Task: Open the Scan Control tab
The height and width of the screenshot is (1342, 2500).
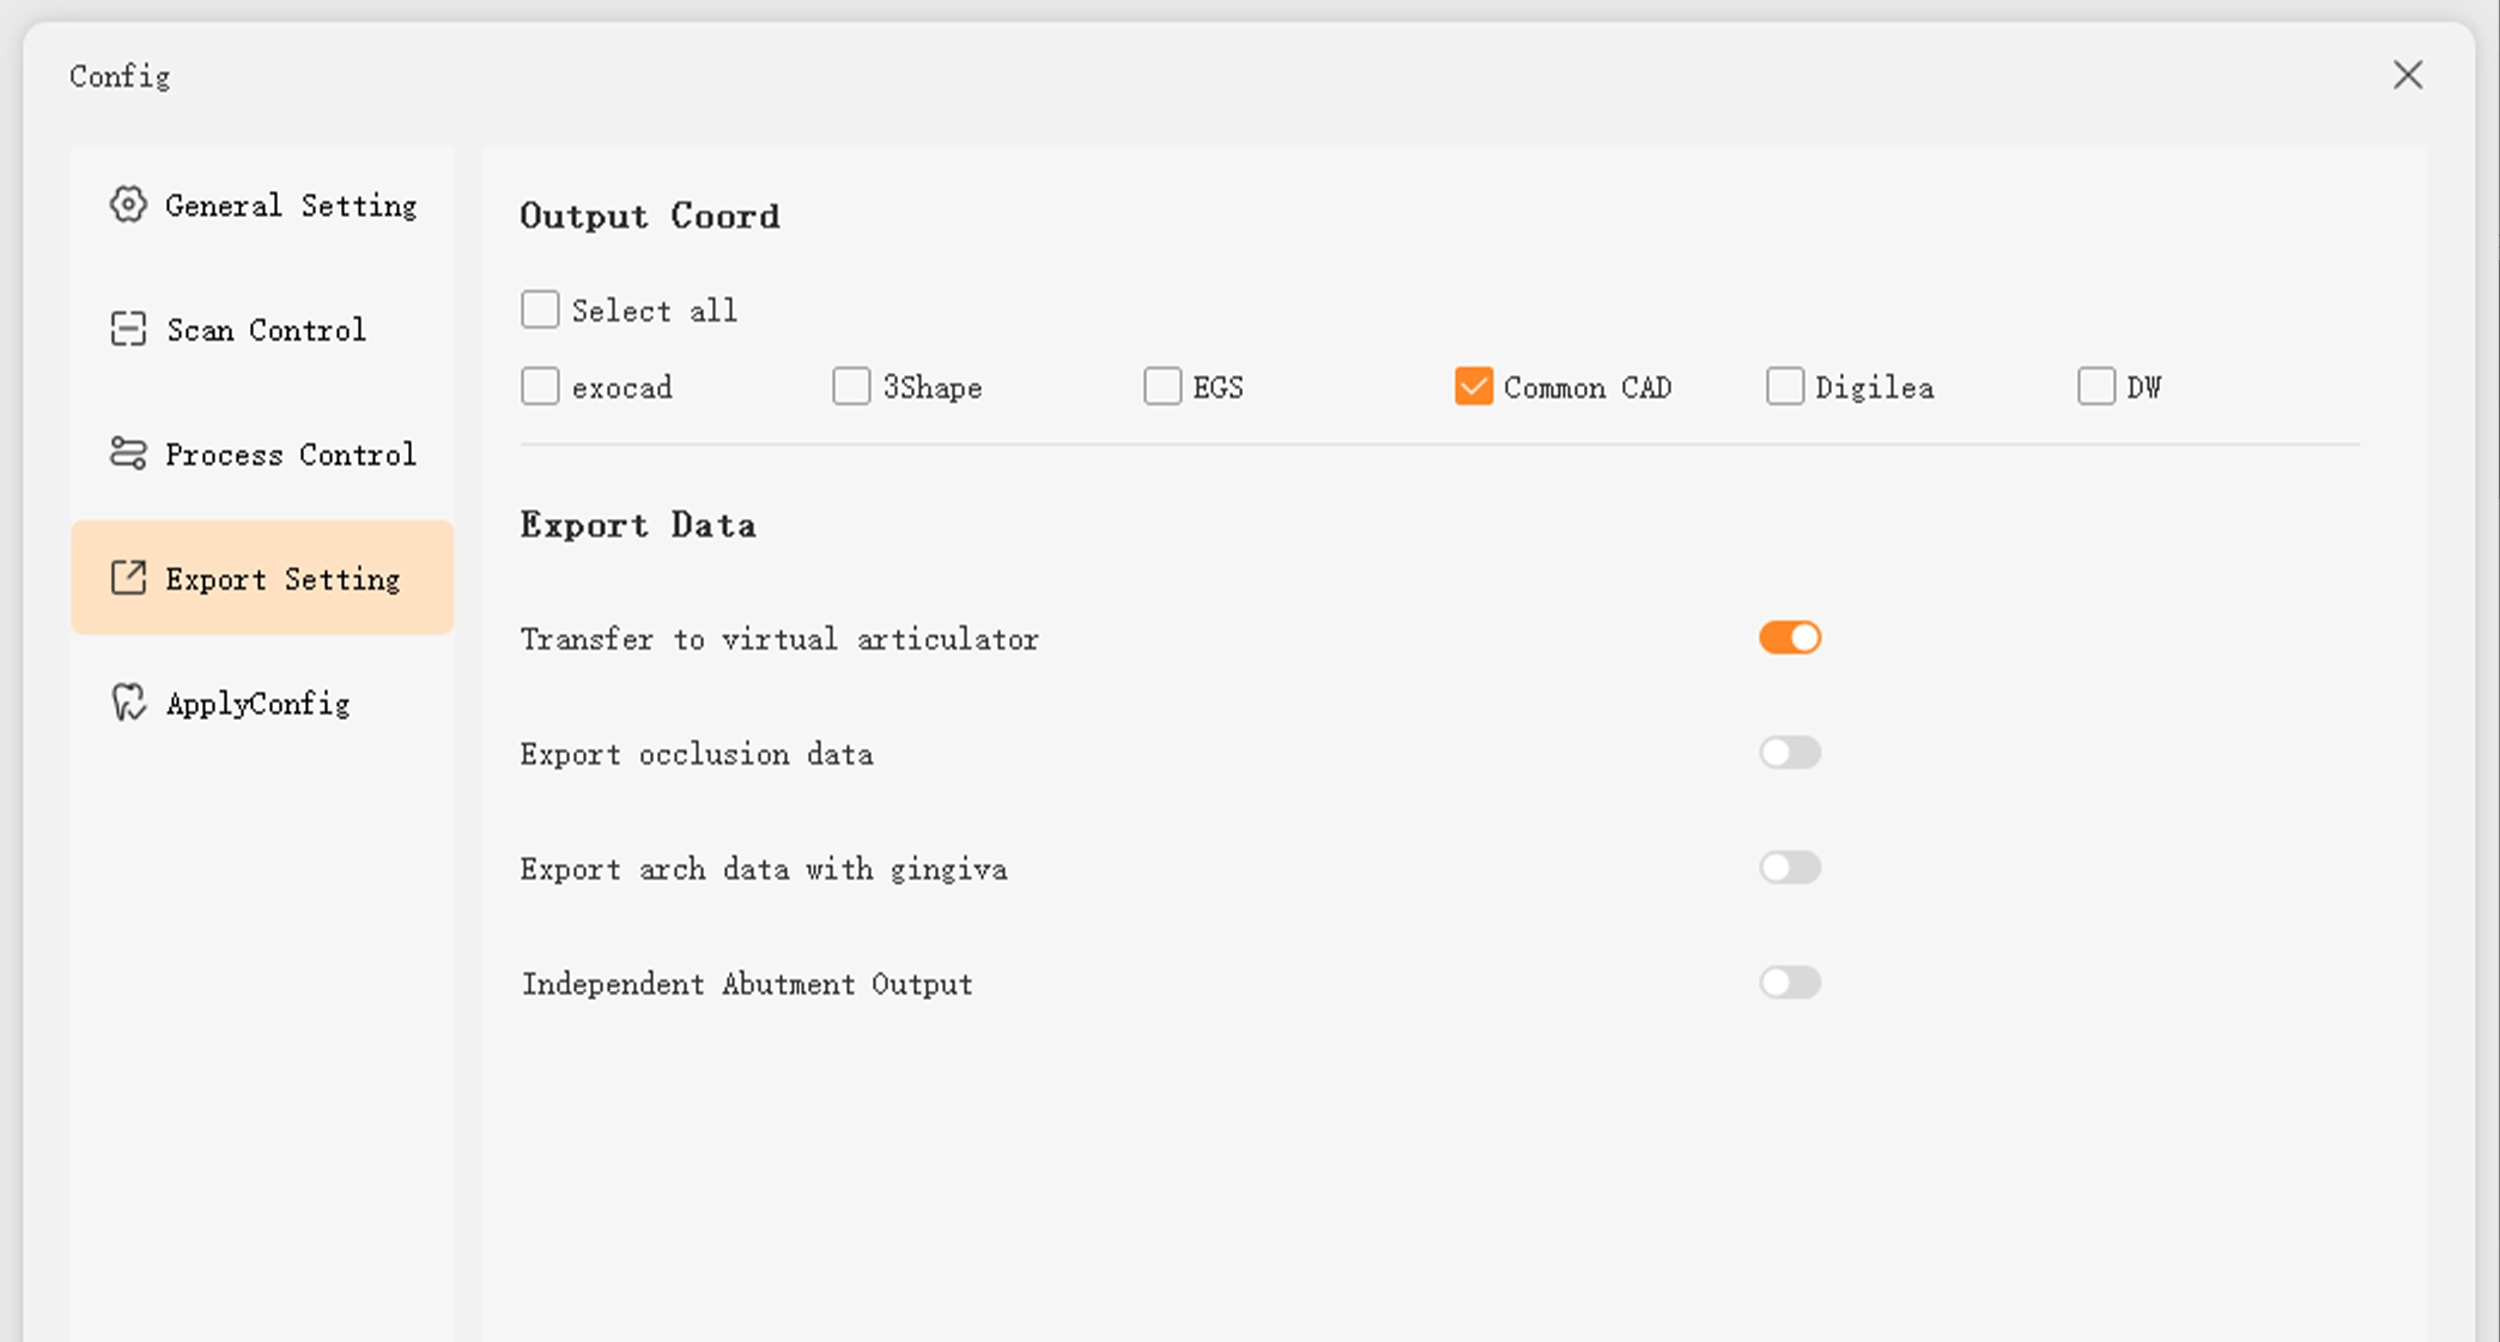Action: click(x=266, y=330)
